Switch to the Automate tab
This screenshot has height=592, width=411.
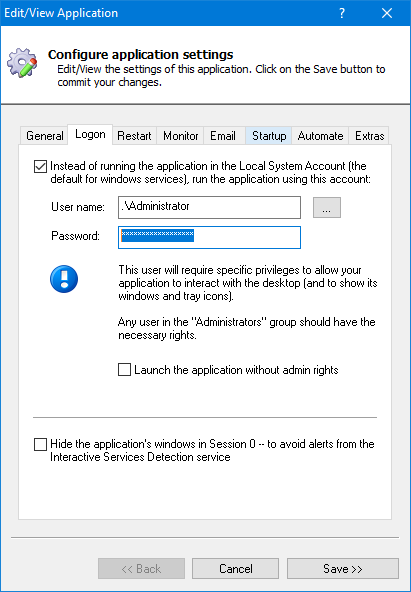click(x=320, y=136)
